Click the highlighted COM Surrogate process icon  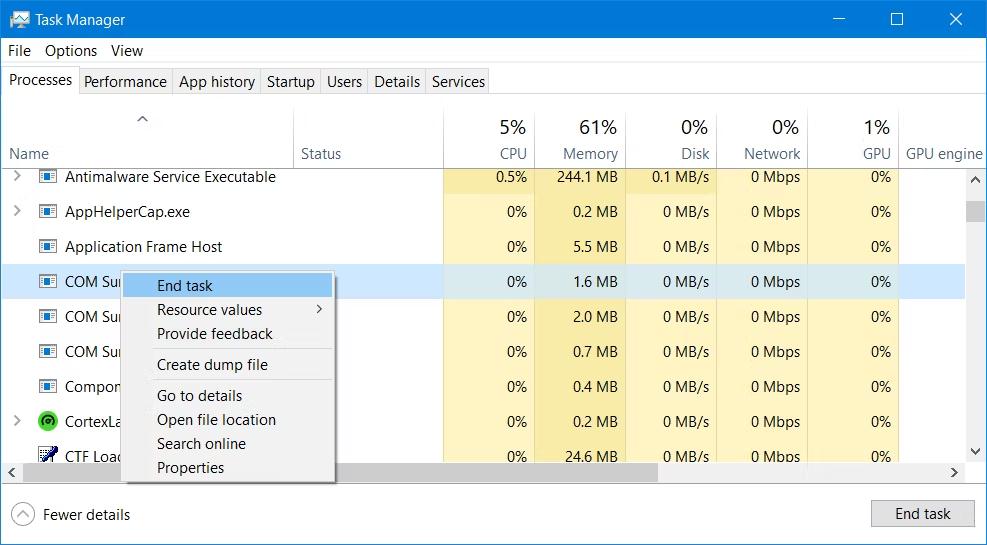coord(48,282)
